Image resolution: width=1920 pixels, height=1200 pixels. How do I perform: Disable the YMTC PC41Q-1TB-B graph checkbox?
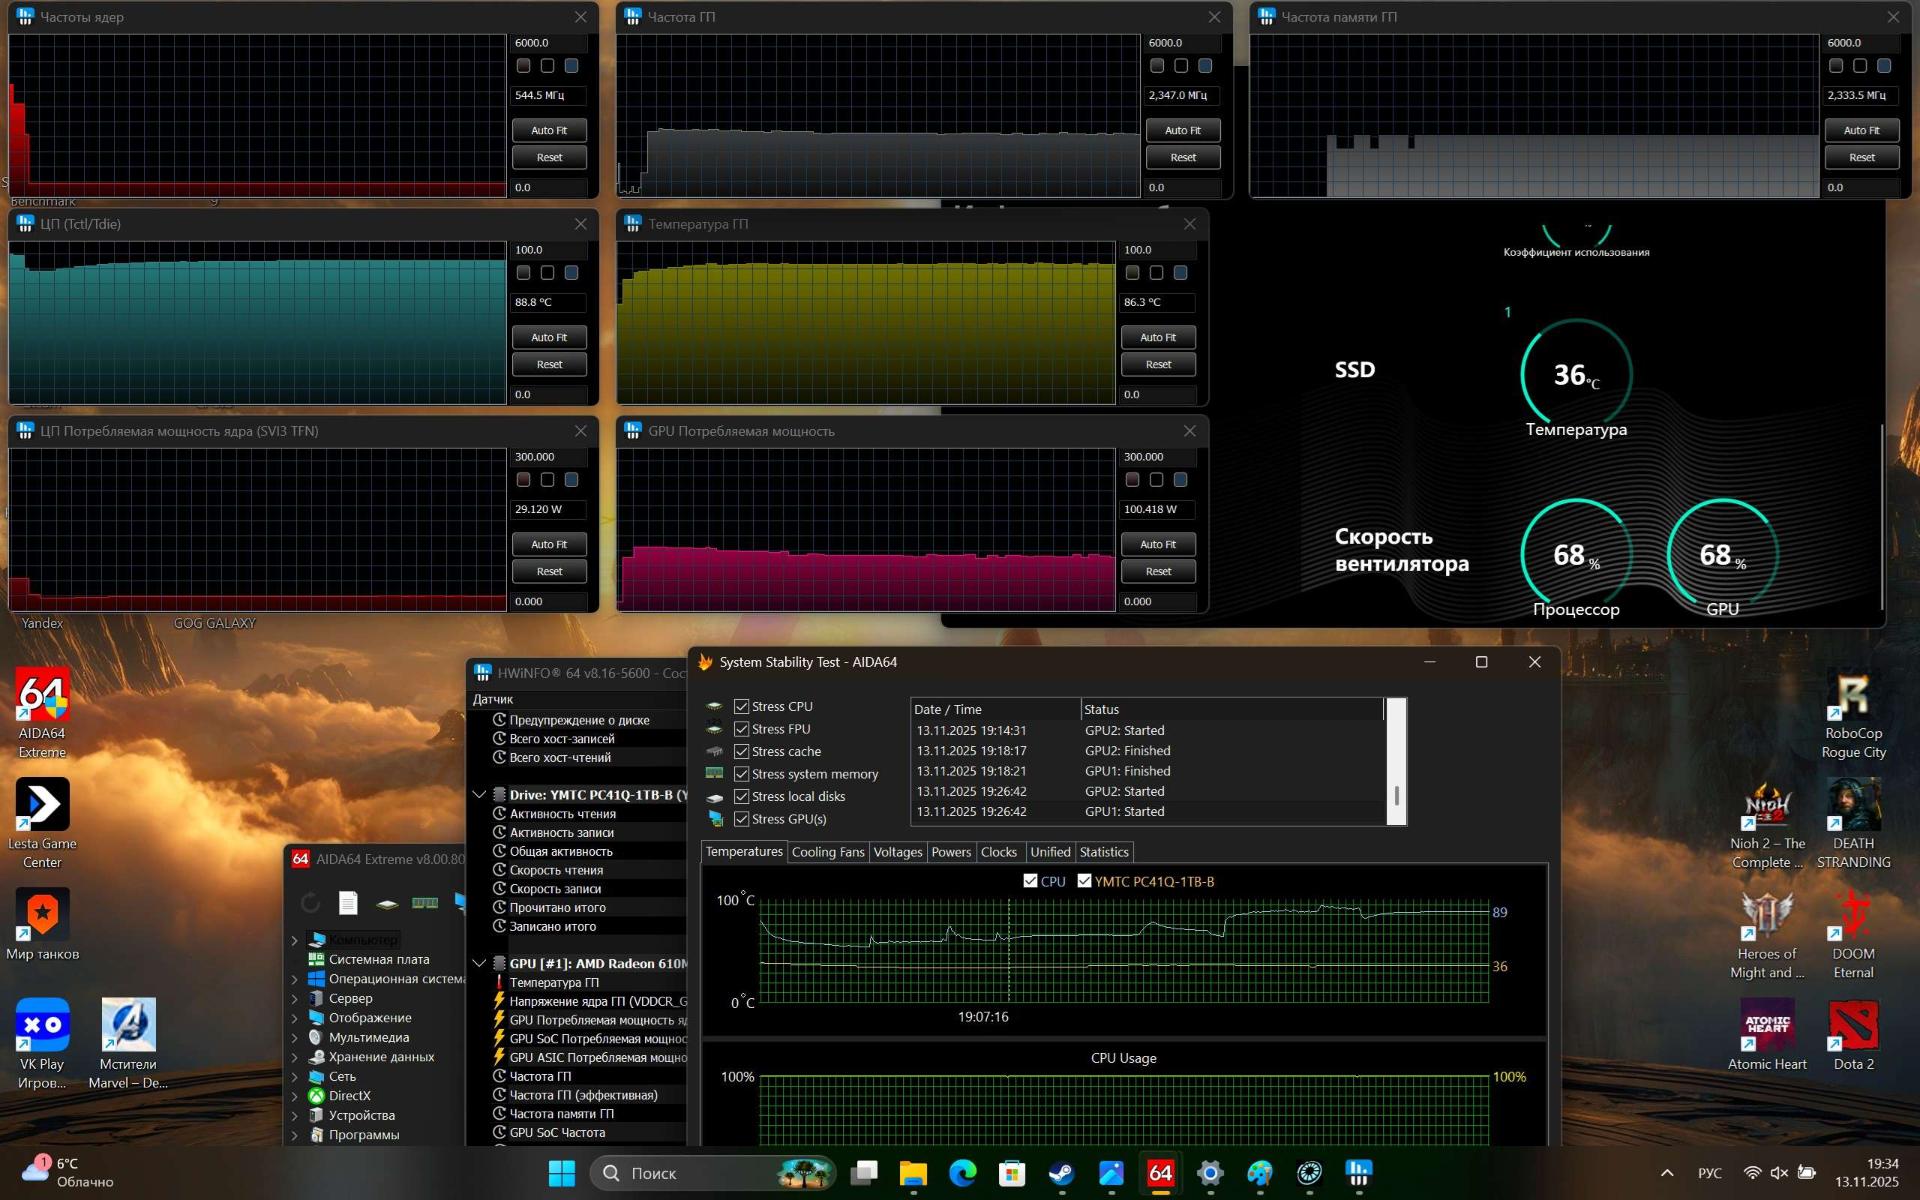(x=1084, y=881)
